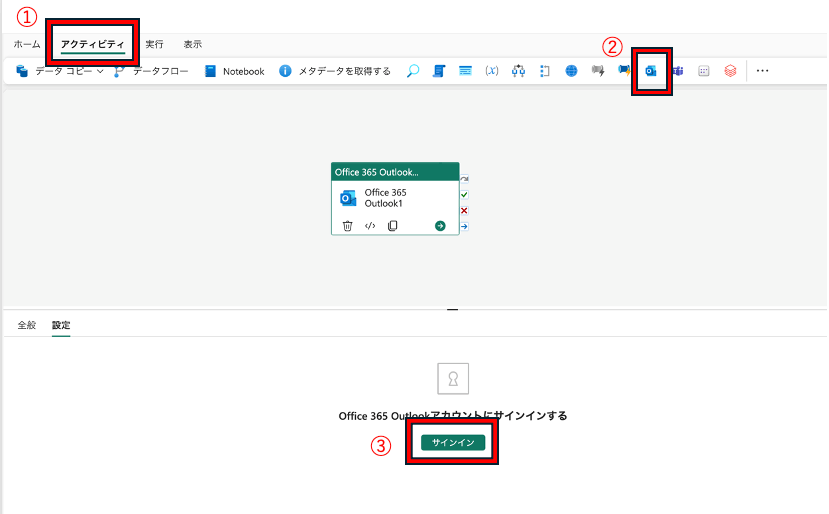Add an If condition activity from the toolbar
Screen dimensions: 829x514
coord(518,71)
